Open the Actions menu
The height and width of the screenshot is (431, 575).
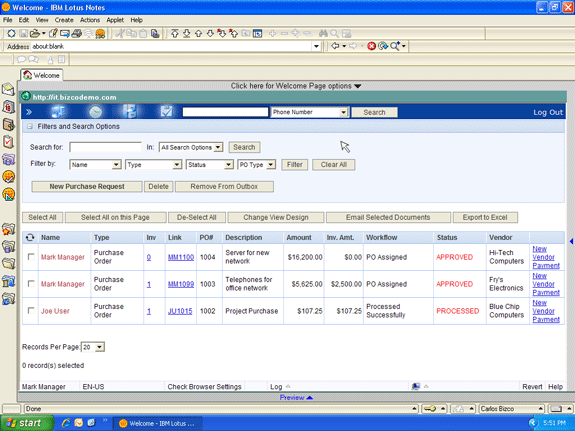coord(90,20)
